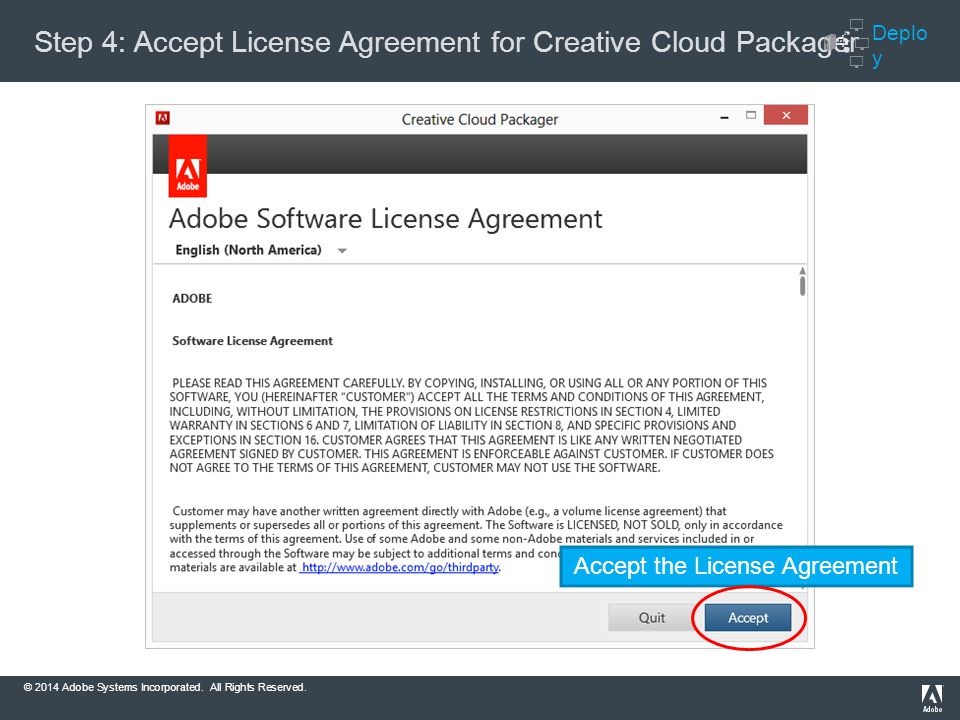
Task: Open the adobe.com/go/thirdparty link
Action: (x=400, y=568)
